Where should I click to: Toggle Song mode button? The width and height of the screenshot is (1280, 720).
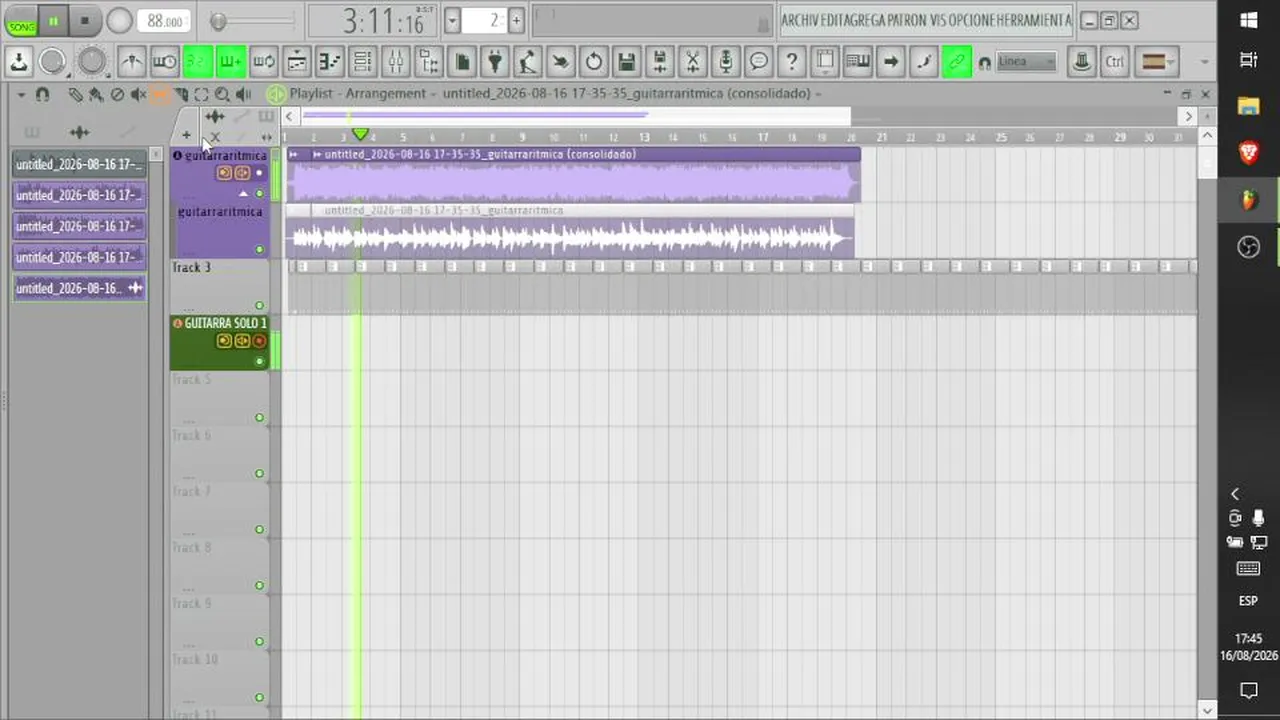(x=21, y=21)
